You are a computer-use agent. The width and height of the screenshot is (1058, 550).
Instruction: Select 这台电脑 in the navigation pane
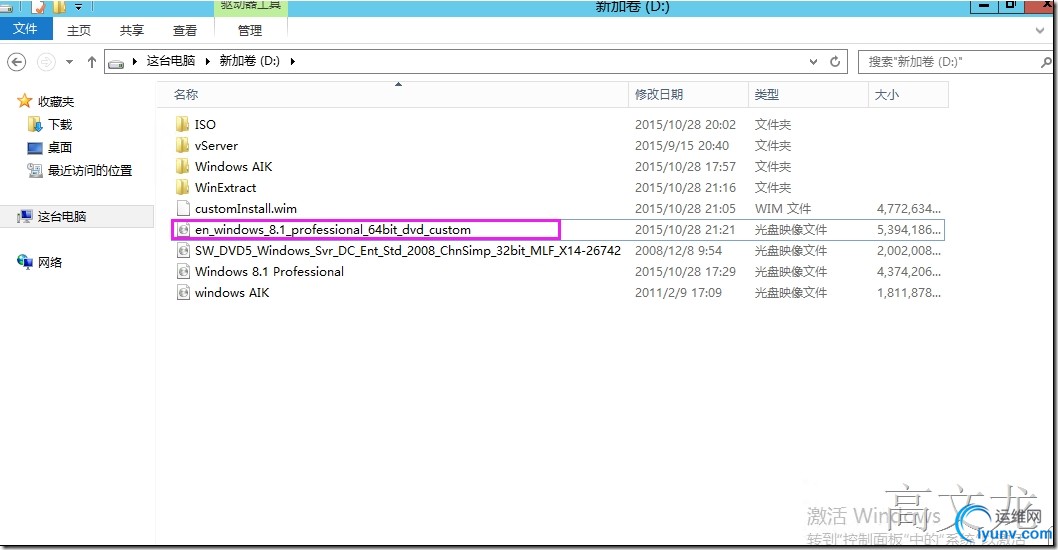pyautogui.click(x=62, y=217)
